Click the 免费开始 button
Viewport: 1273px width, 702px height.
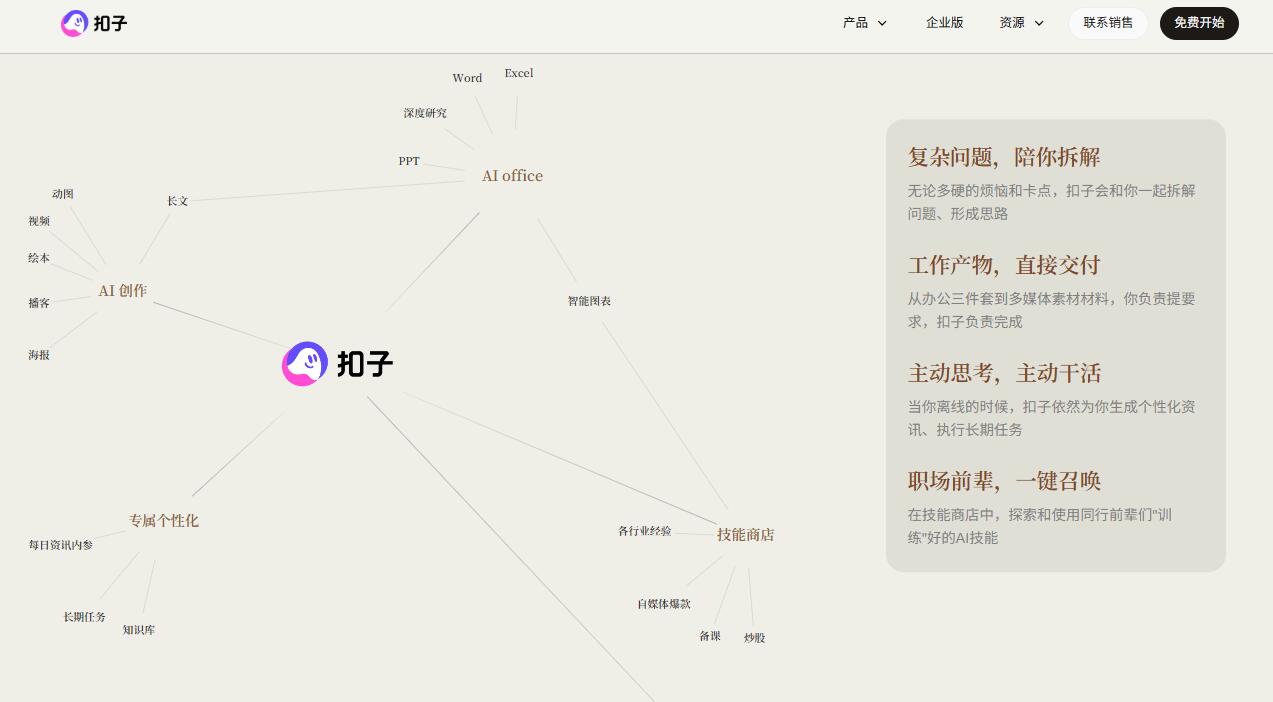[1199, 23]
